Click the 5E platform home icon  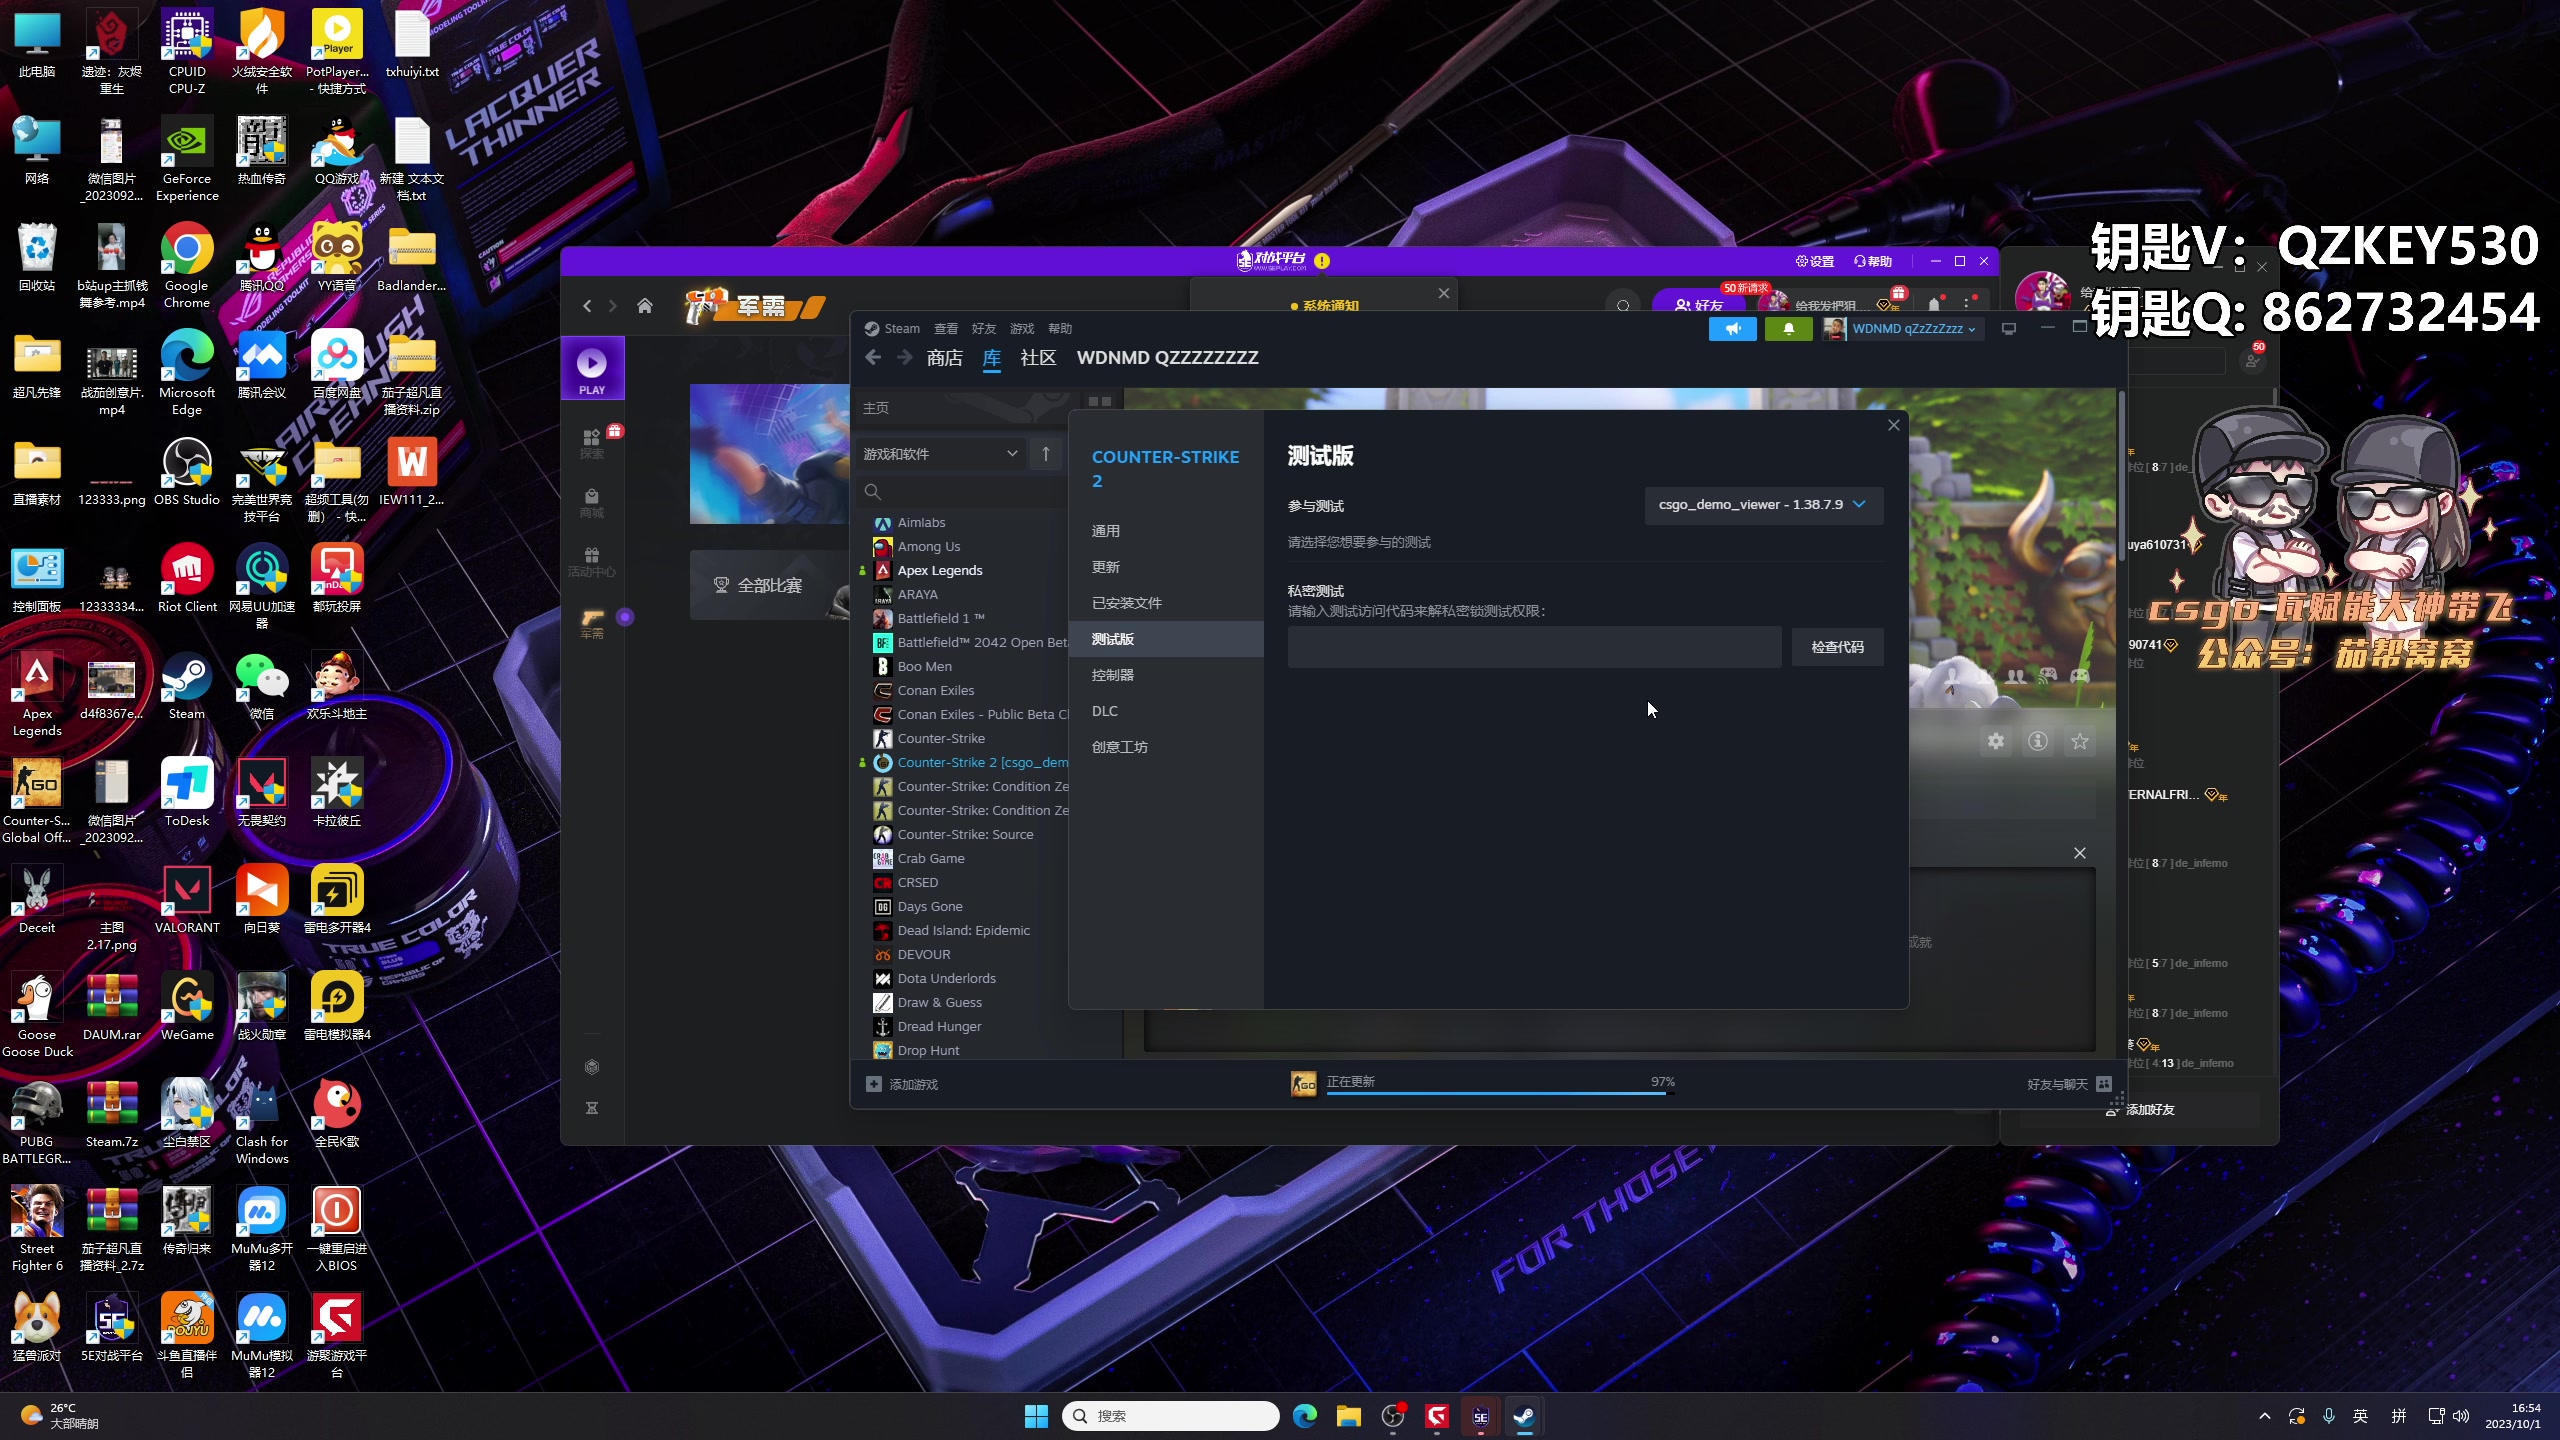click(x=645, y=306)
